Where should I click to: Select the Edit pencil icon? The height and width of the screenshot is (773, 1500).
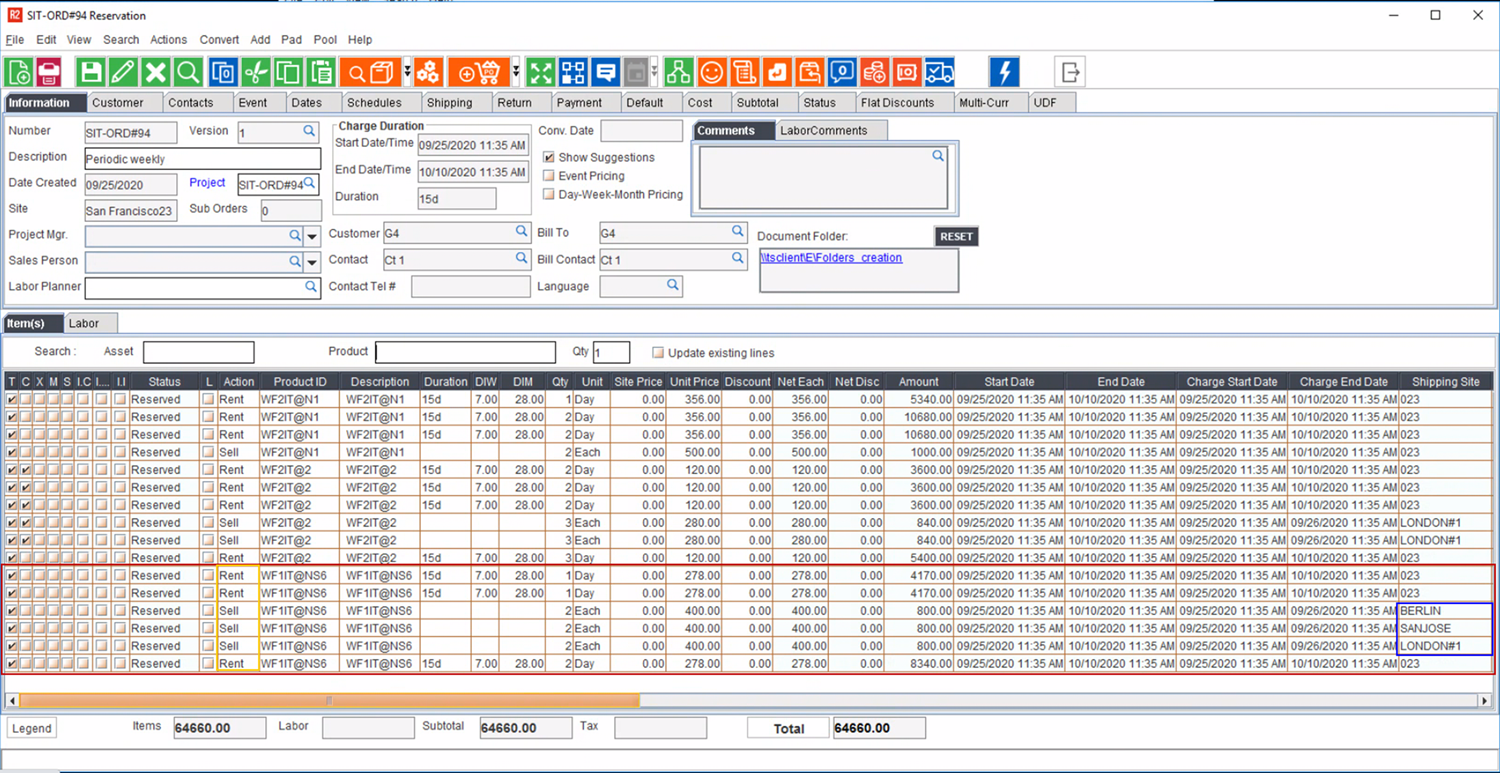tap(123, 71)
